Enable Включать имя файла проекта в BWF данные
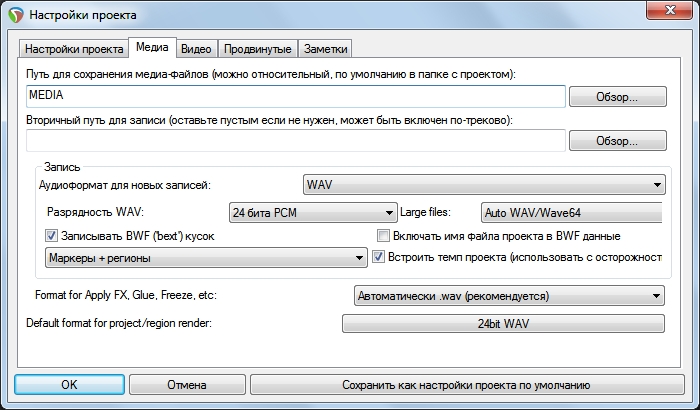 click(x=383, y=235)
